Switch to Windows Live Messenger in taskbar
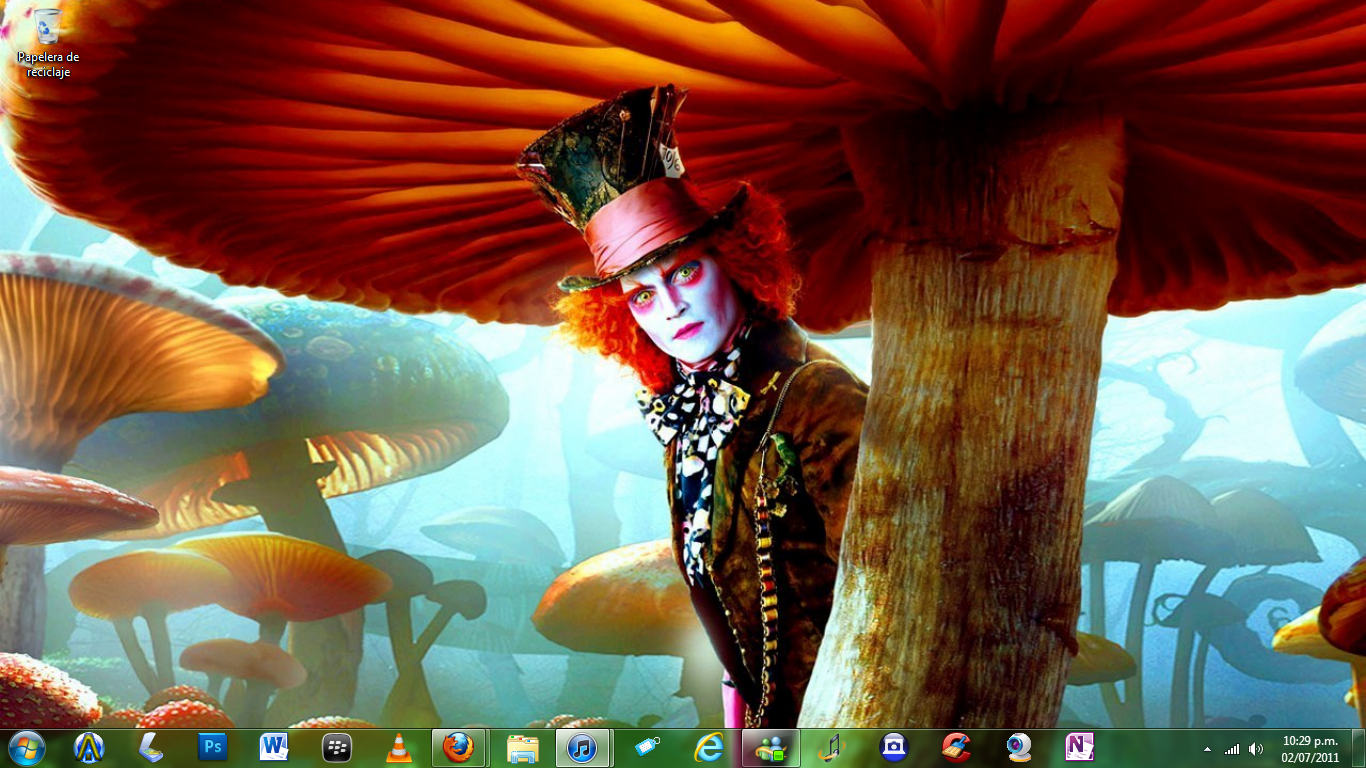The width and height of the screenshot is (1366, 768). click(x=771, y=747)
